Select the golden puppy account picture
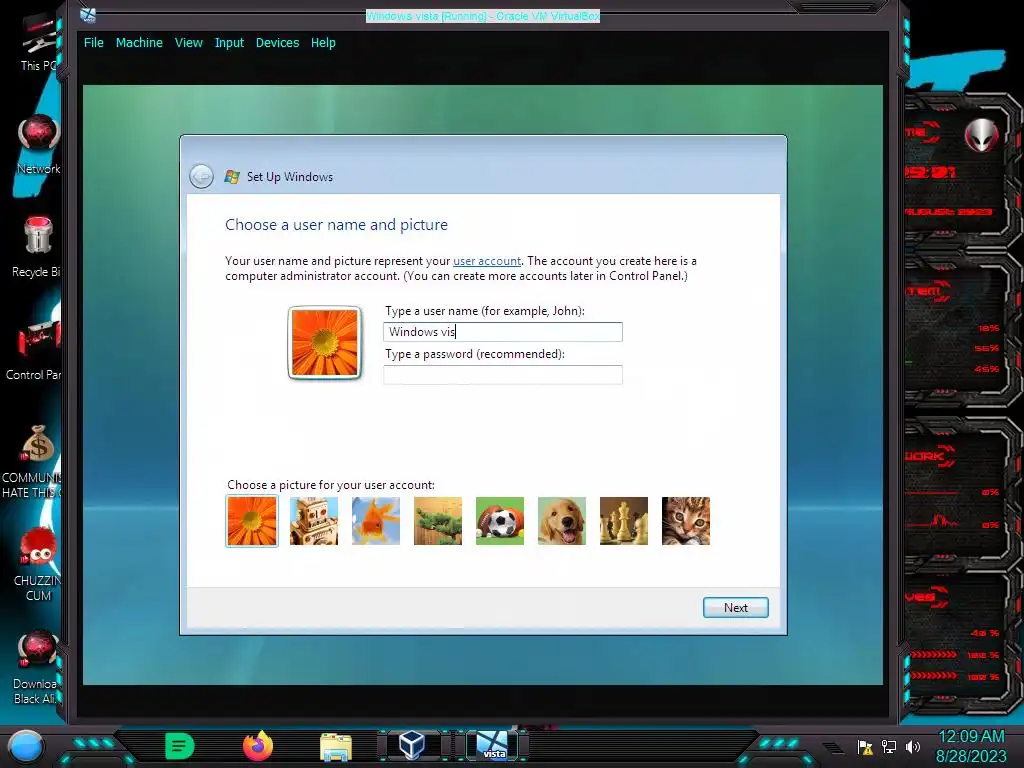The height and width of the screenshot is (768, 1024). pyautogui.click(x=562, y=520)
